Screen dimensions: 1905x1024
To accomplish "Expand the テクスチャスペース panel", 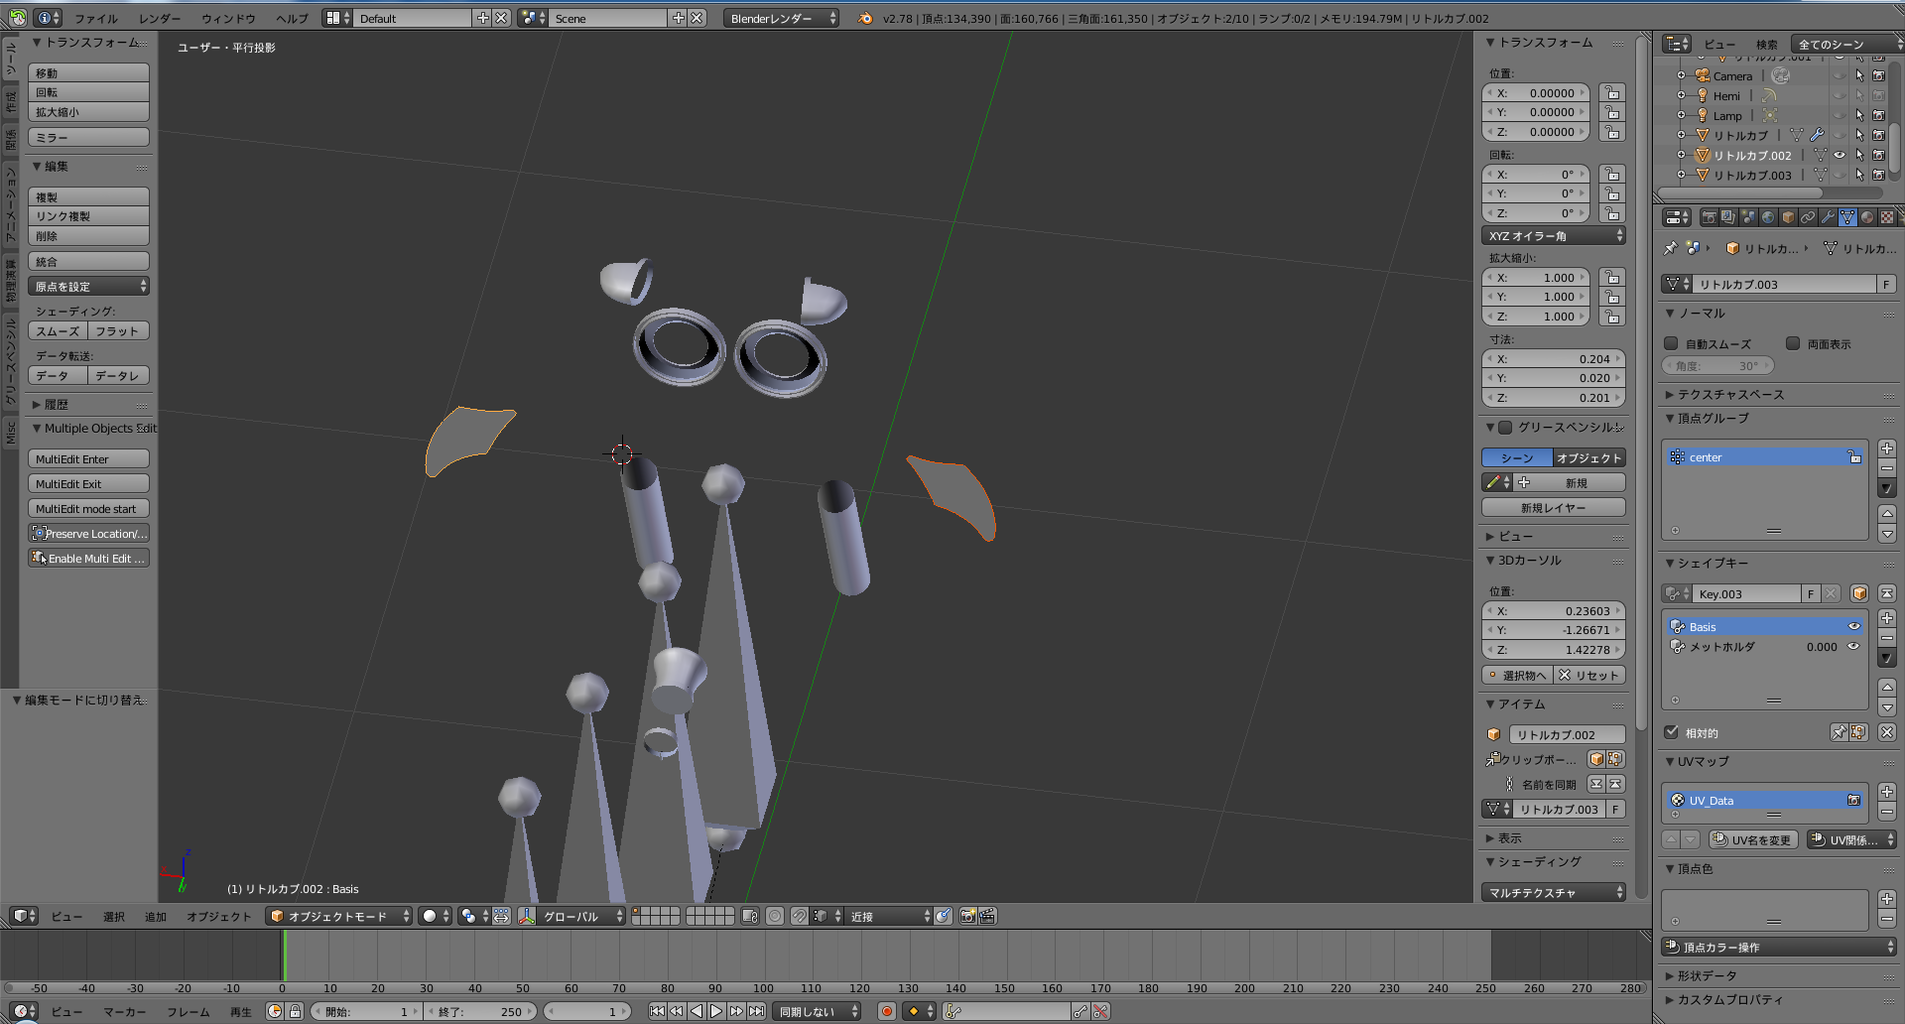I will (x=1730, y=394).
